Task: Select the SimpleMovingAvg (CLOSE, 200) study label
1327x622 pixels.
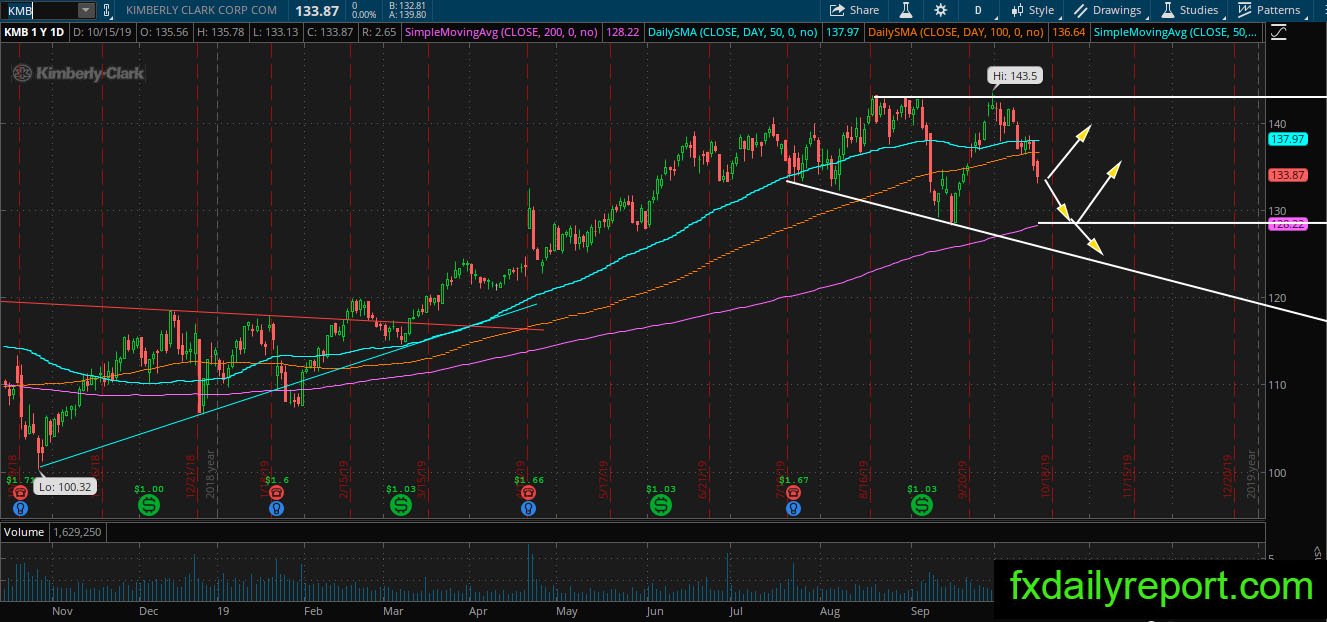Action: (499, 32)
